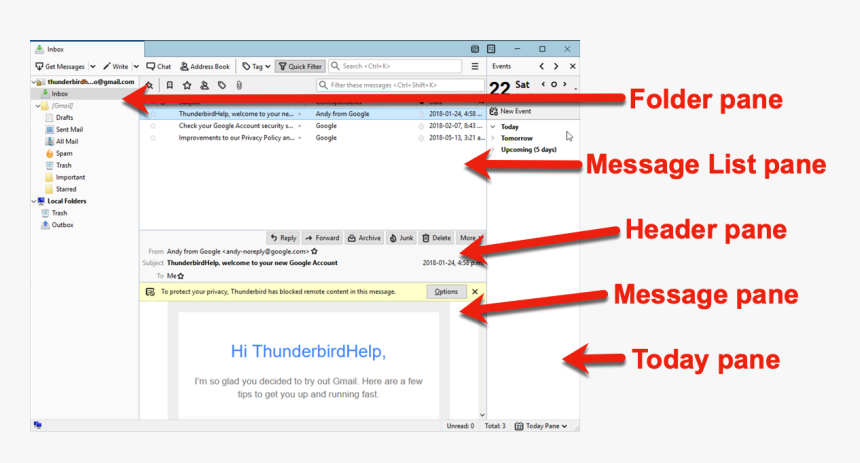
Task: Close the Today pane with X
Action: click(573, 66)
